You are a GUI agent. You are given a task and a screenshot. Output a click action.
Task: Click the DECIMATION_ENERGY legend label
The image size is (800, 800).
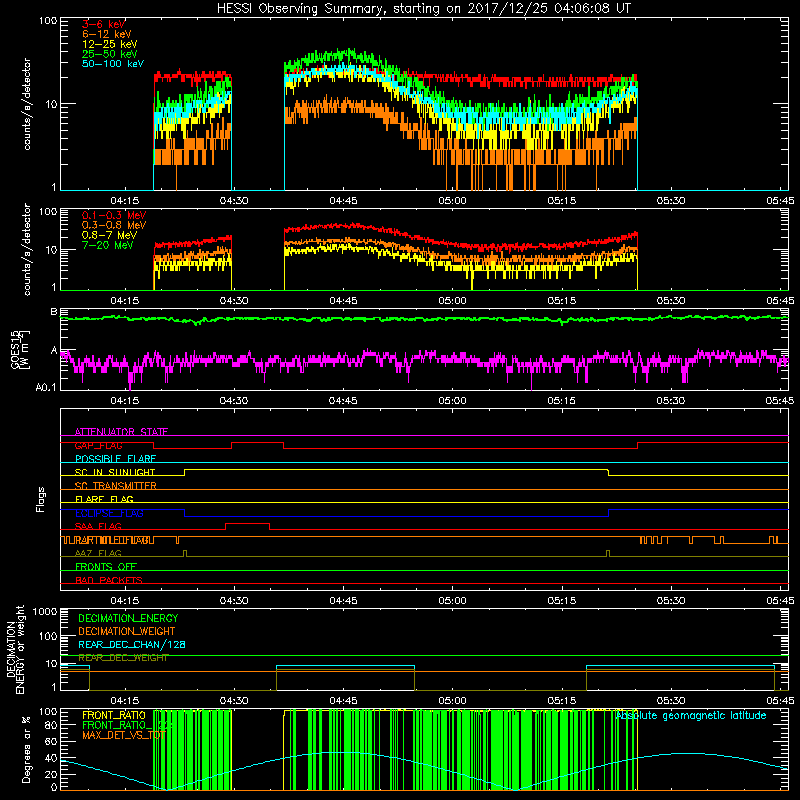pos(128,618)
